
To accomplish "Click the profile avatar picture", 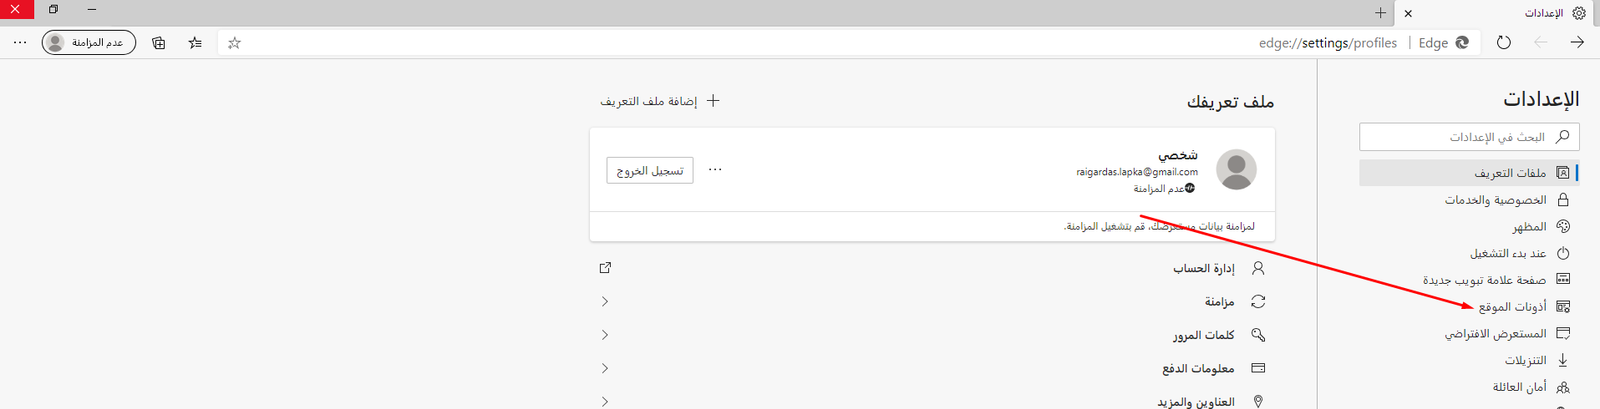I will click(1236, 170).
